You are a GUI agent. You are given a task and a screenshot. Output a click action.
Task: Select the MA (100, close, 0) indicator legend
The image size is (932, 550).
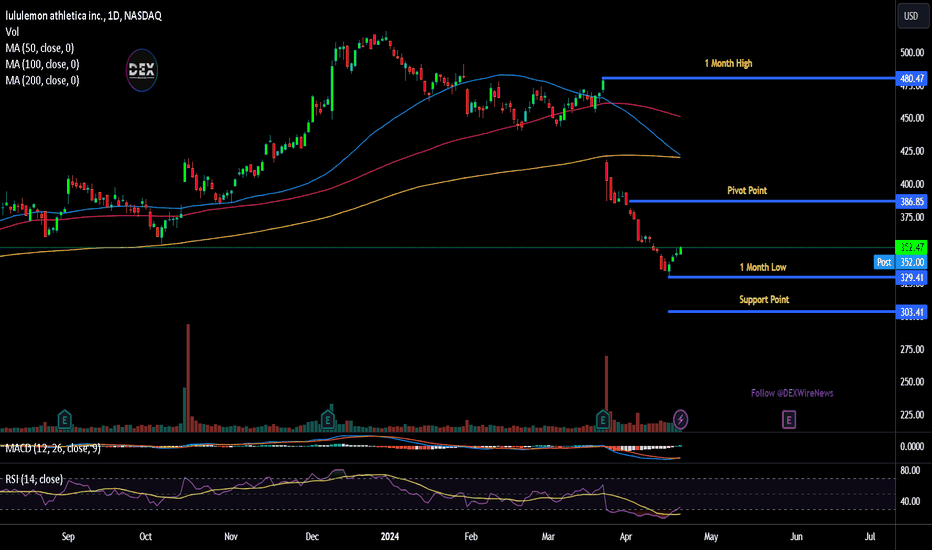coord(42,64)
